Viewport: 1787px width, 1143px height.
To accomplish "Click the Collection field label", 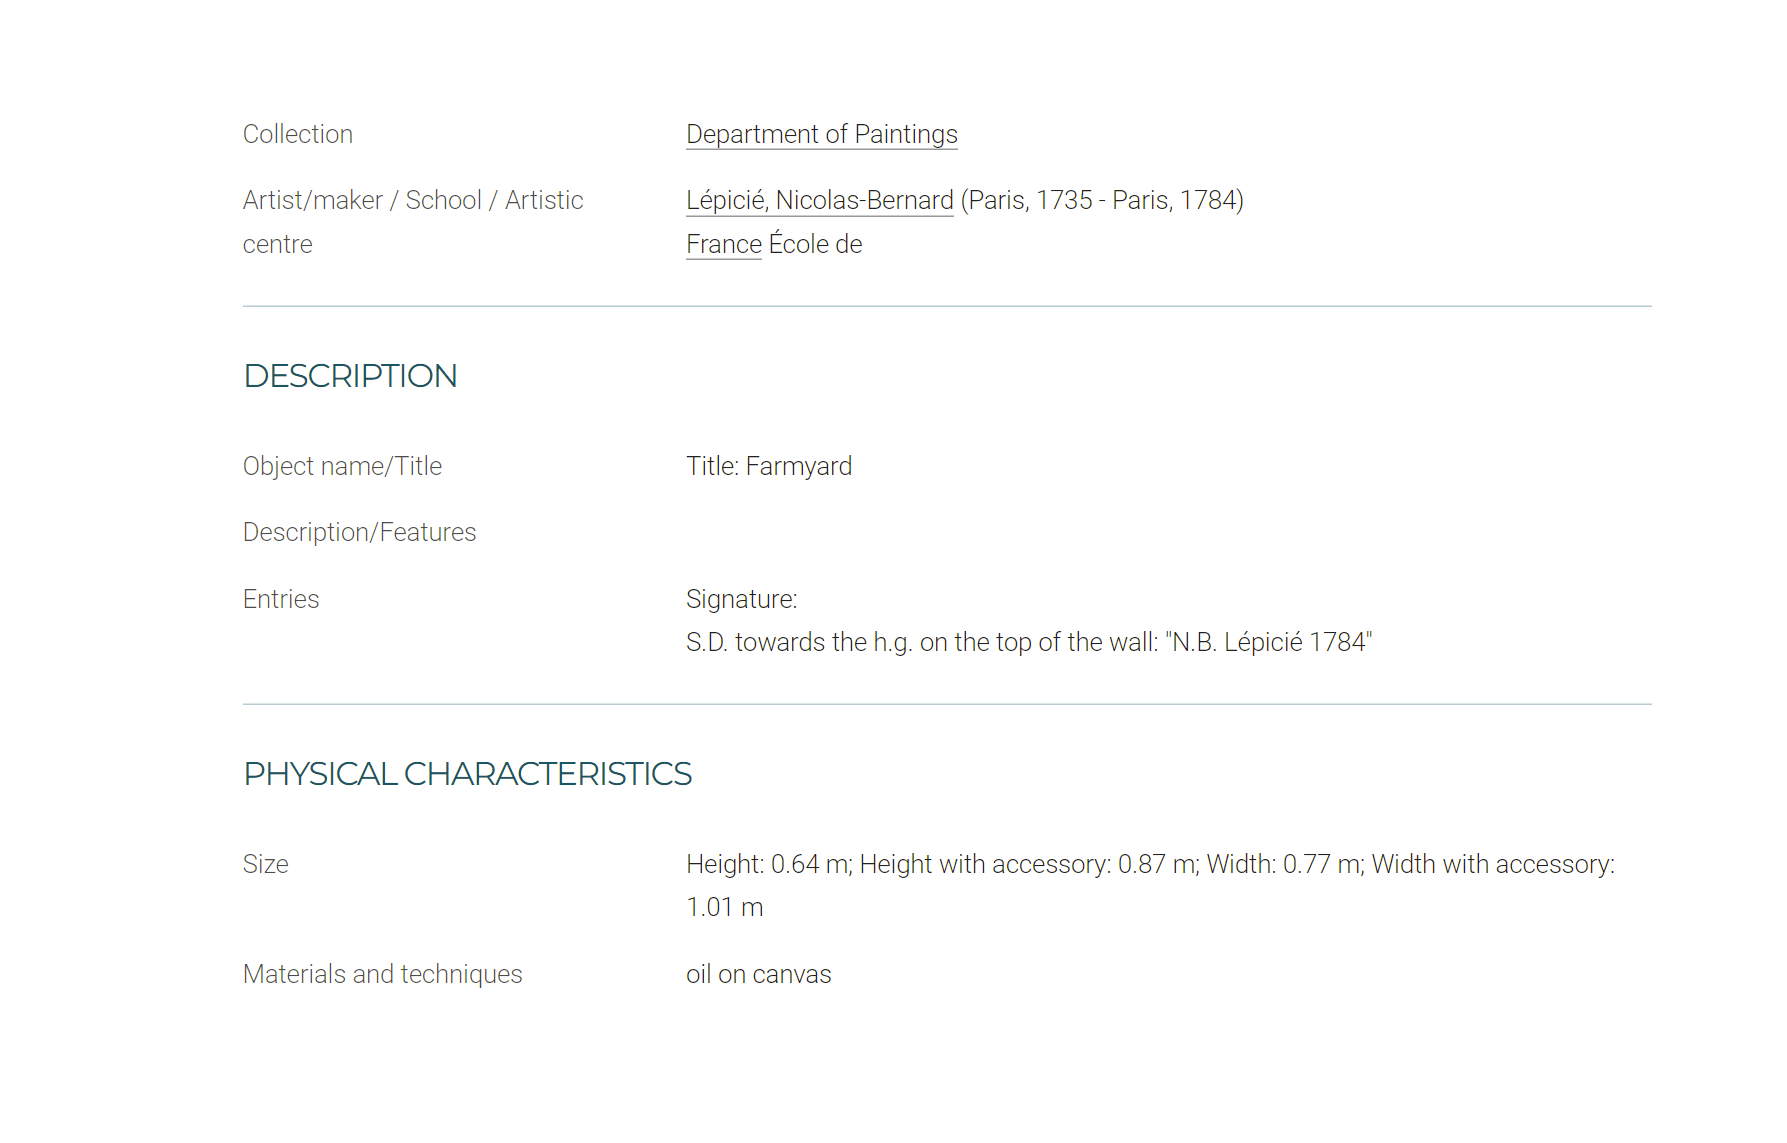I will (297, 134).
